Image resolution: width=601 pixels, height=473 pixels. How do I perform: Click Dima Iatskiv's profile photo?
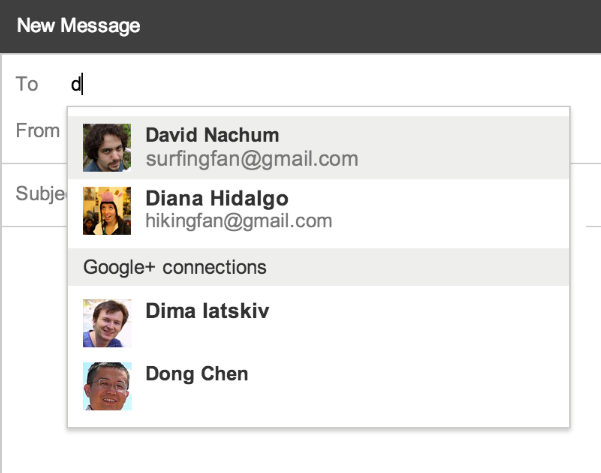(x=107, y=323)
